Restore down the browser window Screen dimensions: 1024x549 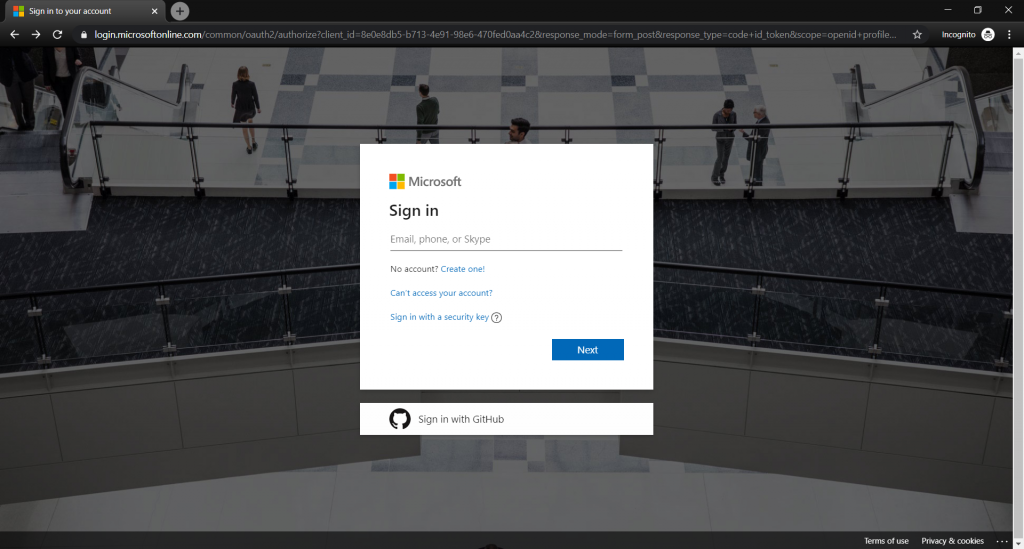tap(978, 10)
